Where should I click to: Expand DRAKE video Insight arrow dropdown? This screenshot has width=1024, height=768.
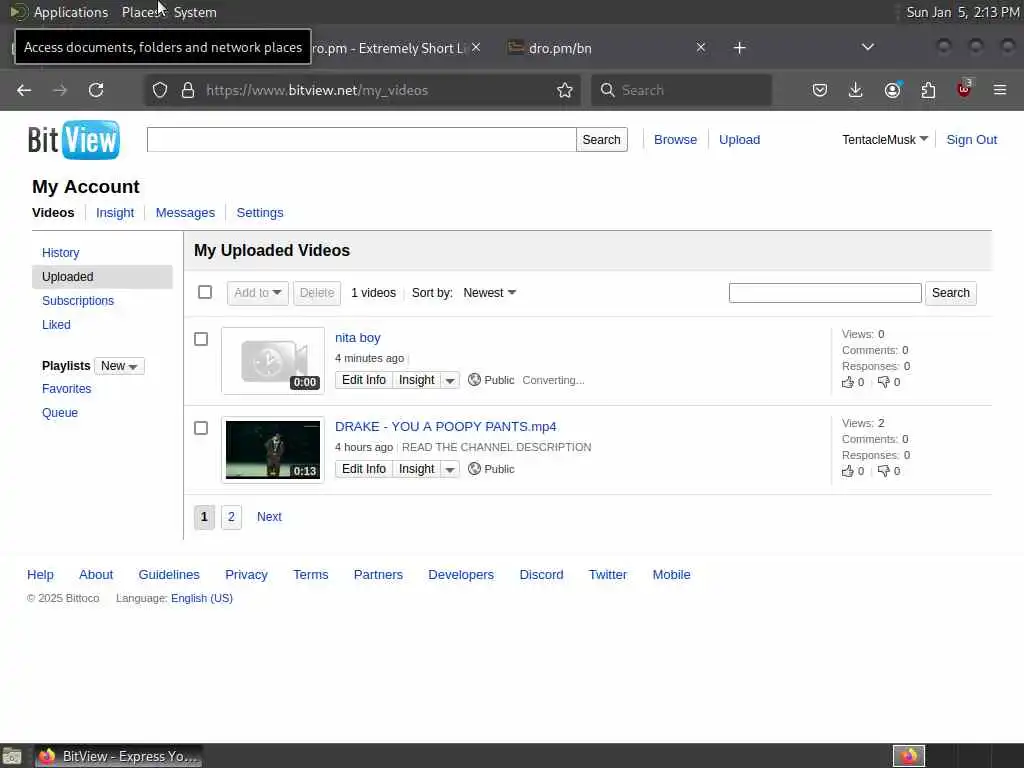pyautogui.click(x=450, y=469)
